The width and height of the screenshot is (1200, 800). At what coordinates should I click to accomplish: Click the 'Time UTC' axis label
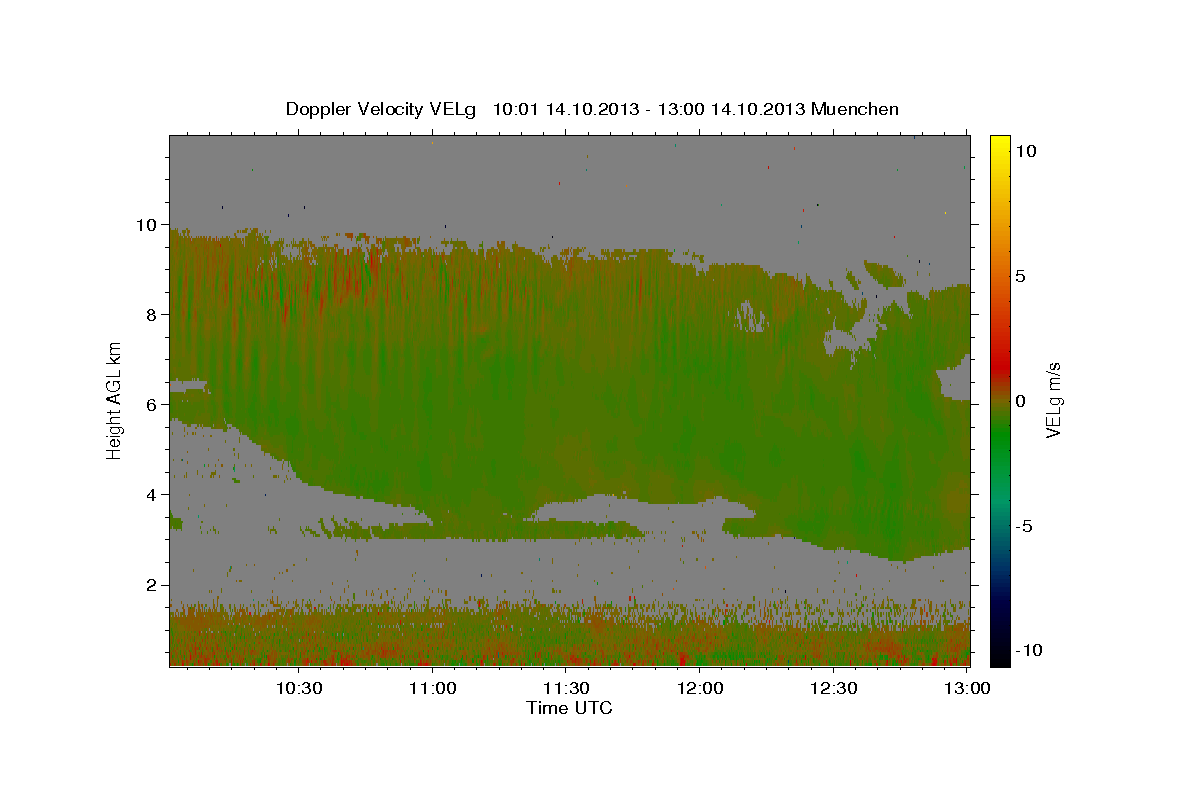tap(569, 708)
